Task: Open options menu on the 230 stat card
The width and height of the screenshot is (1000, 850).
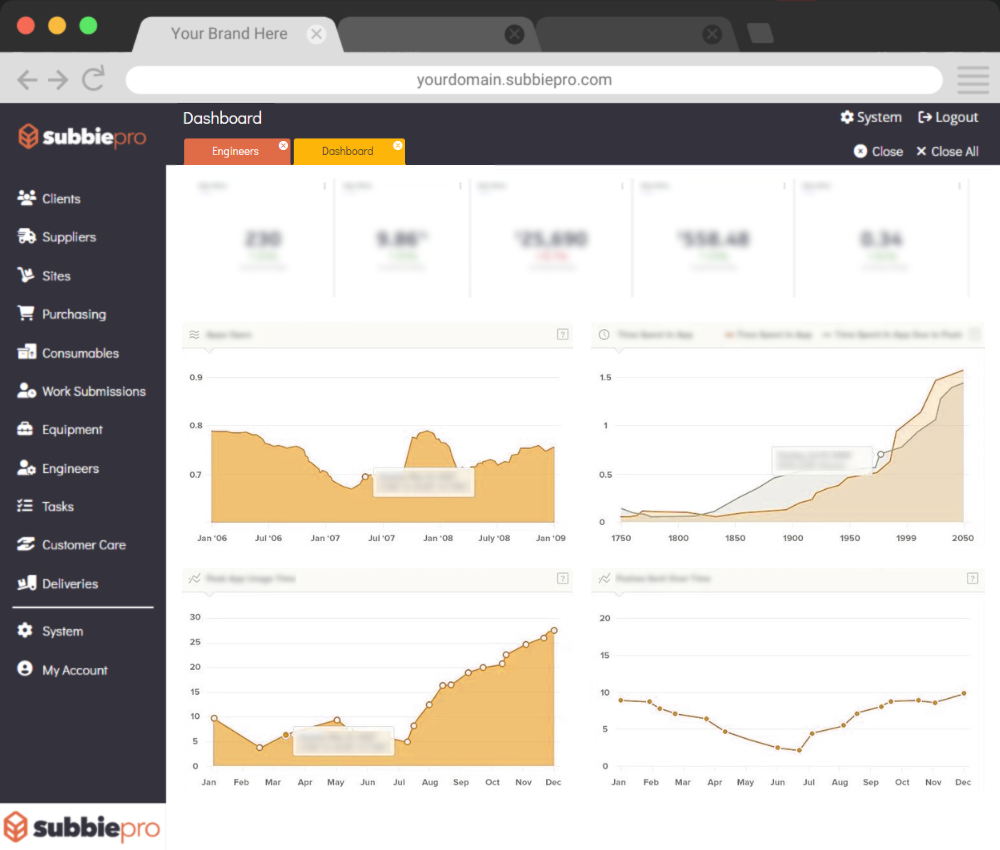Action: pos(323,186)
